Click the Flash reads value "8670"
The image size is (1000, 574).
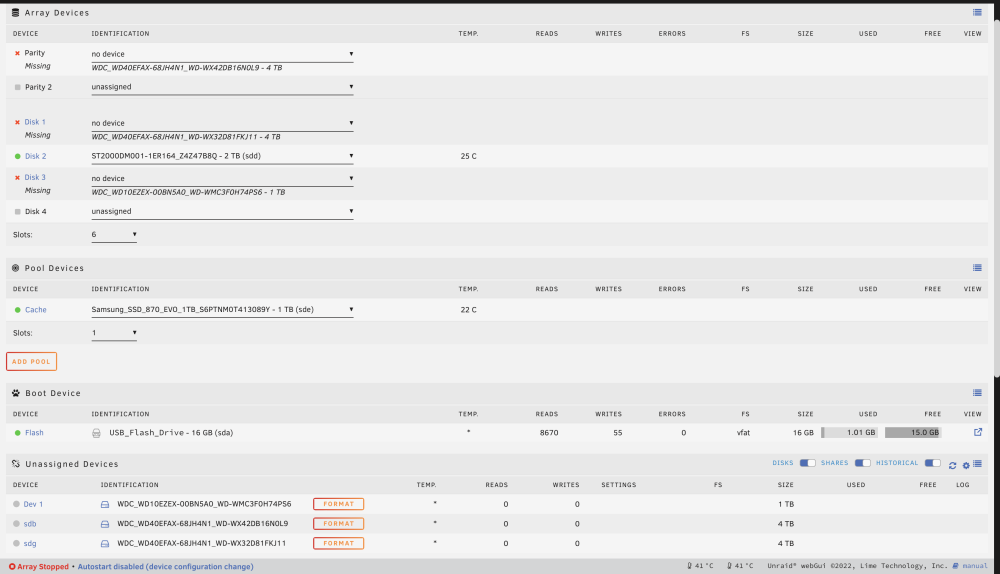tap(549, 432)
